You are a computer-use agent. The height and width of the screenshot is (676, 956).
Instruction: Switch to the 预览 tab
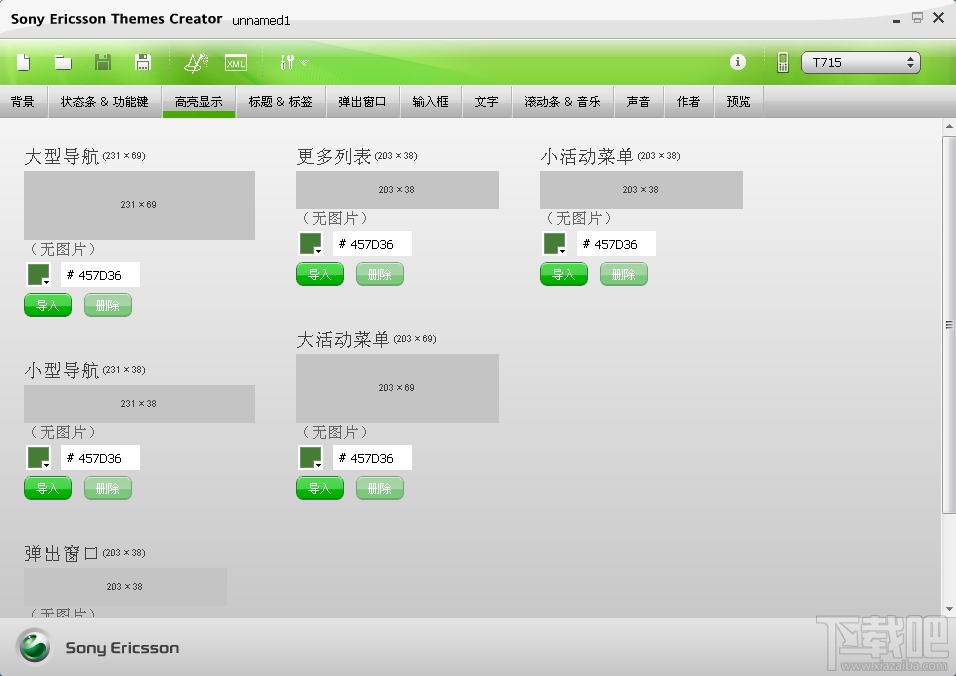[x=738, y=102]
